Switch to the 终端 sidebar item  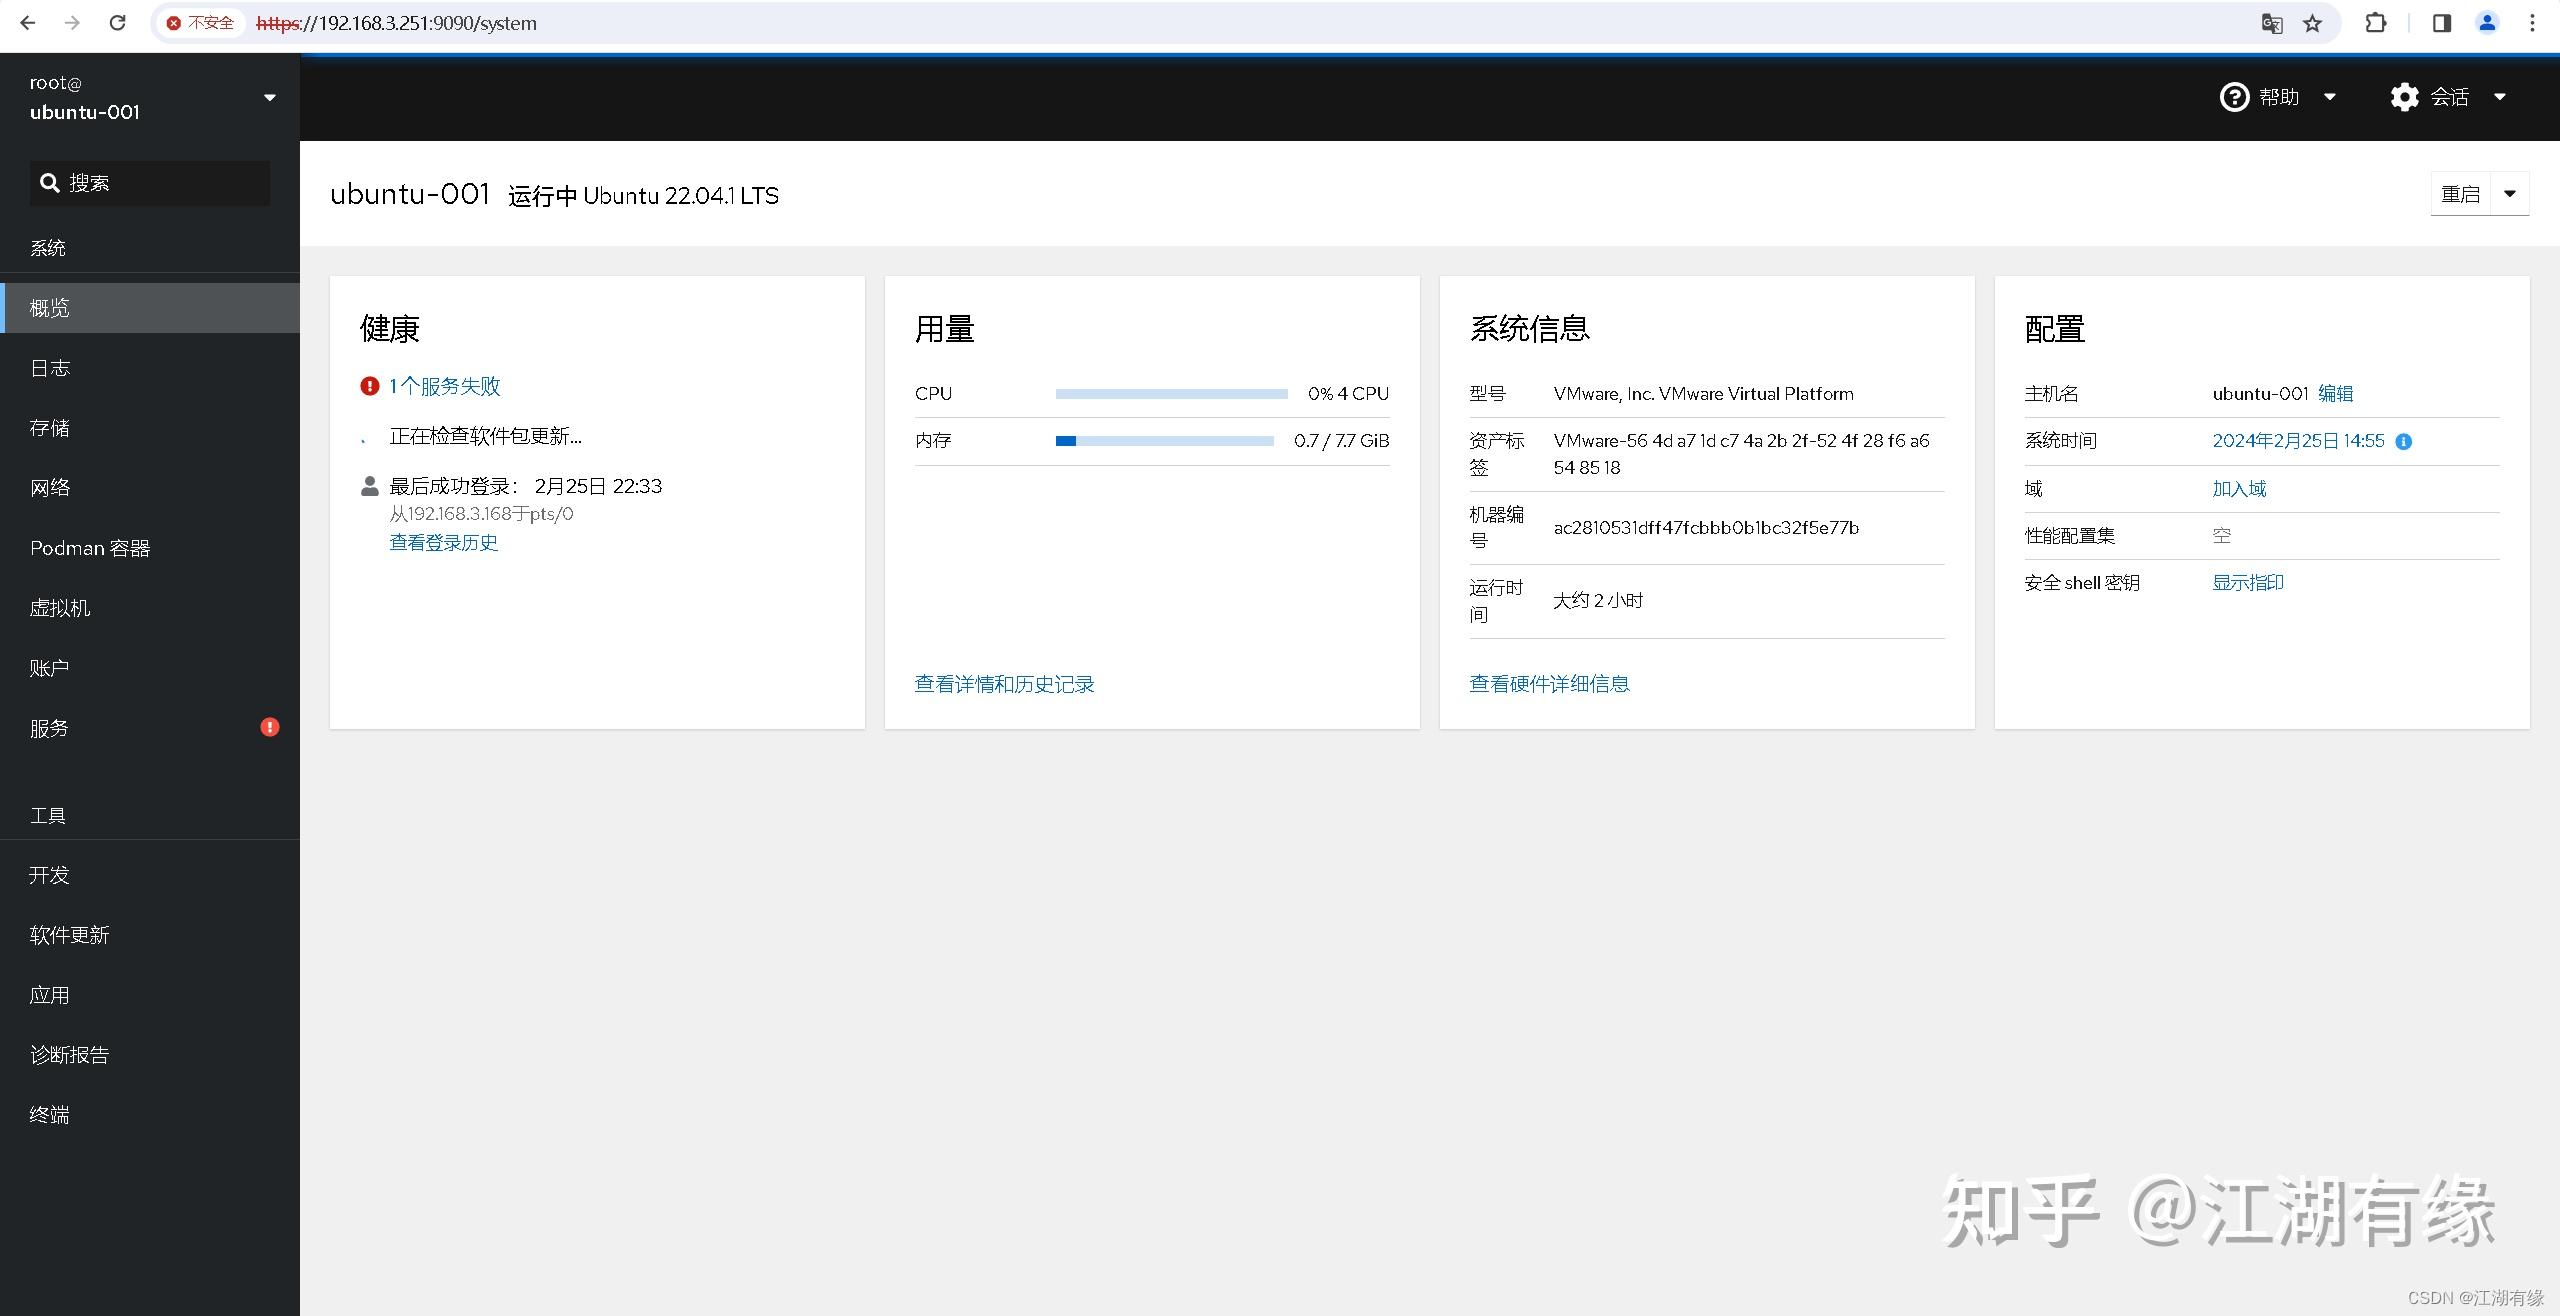(49, 1114)
